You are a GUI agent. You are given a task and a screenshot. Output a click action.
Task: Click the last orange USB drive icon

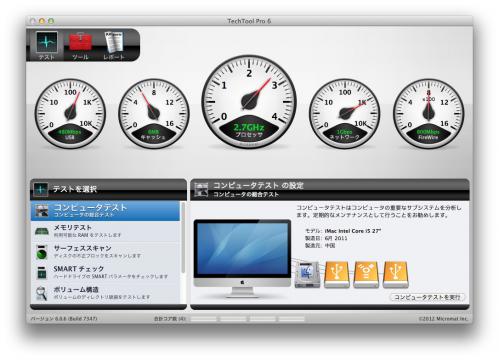click(396, 274)
